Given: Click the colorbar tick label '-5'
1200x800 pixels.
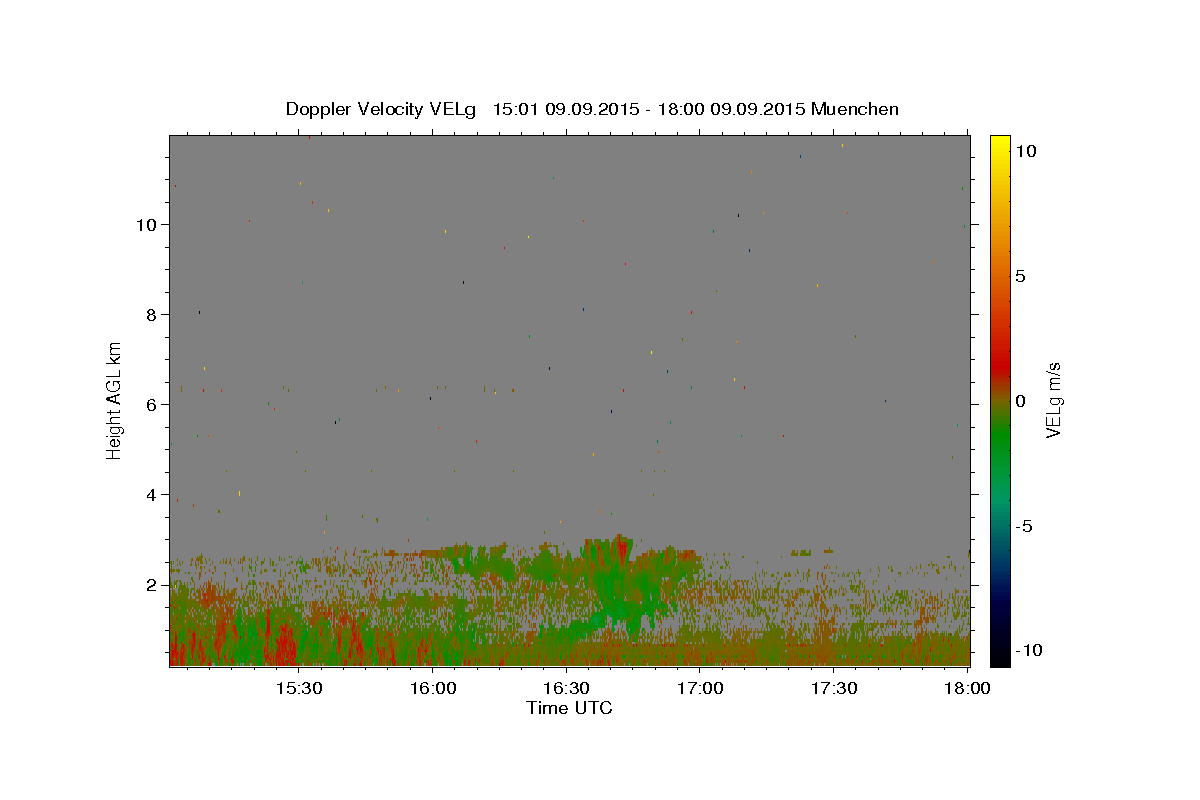Looking at the screenshot, I should tap(1023, 526).
